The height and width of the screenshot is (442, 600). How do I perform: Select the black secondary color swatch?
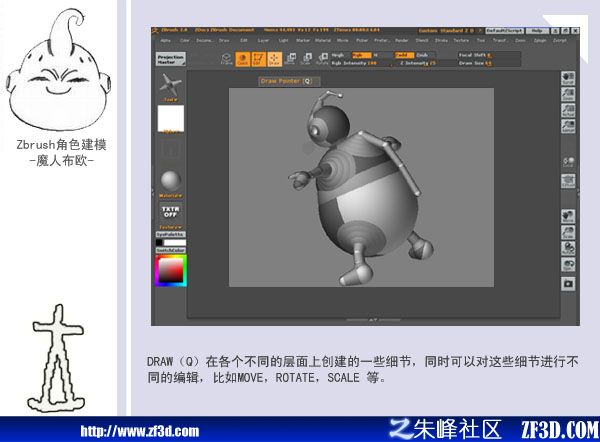click(159, 242)
